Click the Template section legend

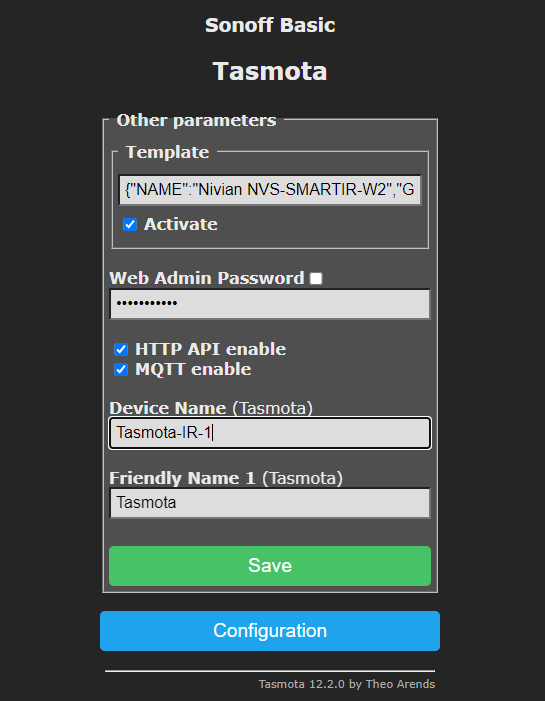coord(167,152)
